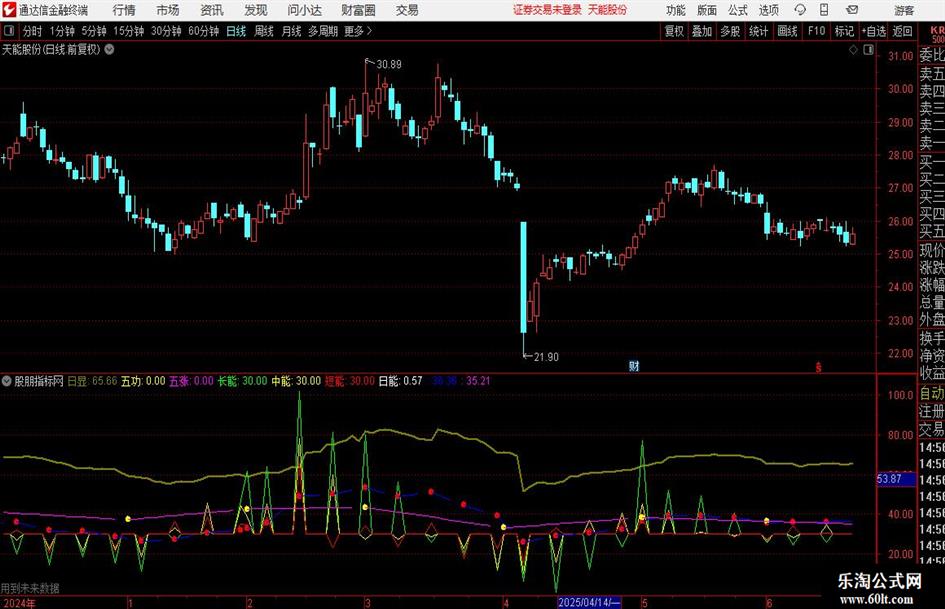945x609 pixels.
Task: Select the 日线 daily period tab
Action: (x=236, y=31)
